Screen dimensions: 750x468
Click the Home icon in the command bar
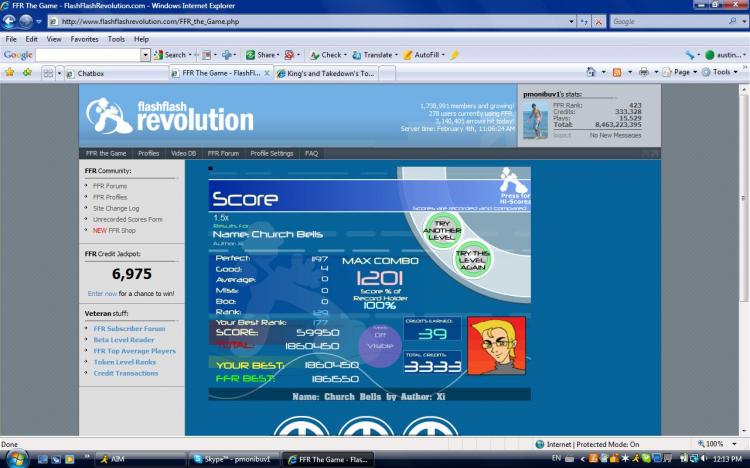tap(591, 72)
